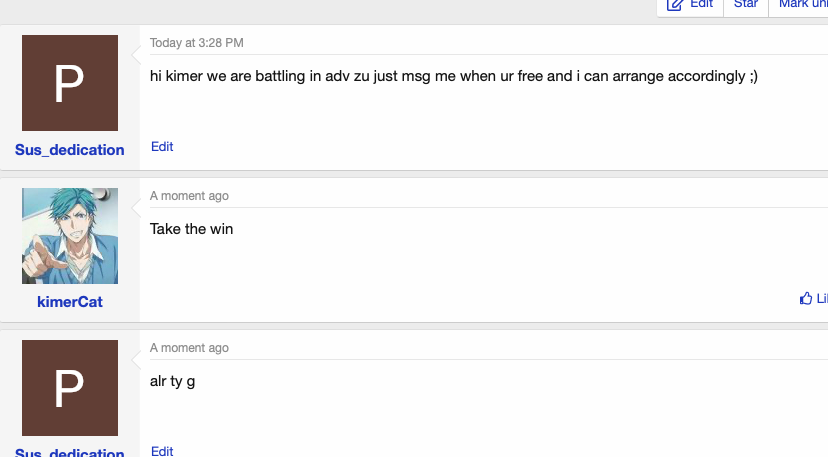This screenshot has width=828, height=457.
Task: Click the pencil Edit icon in top toolbar
Action: point(675,5)
